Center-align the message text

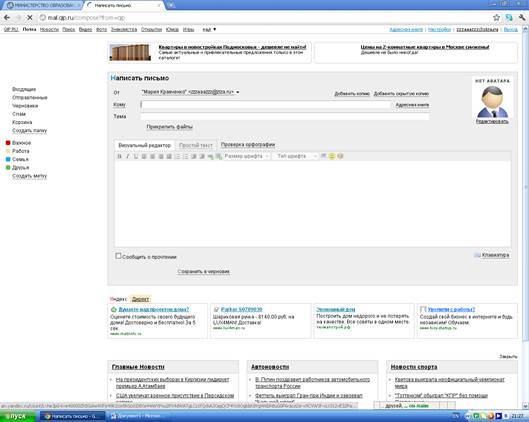click(152, 156)
